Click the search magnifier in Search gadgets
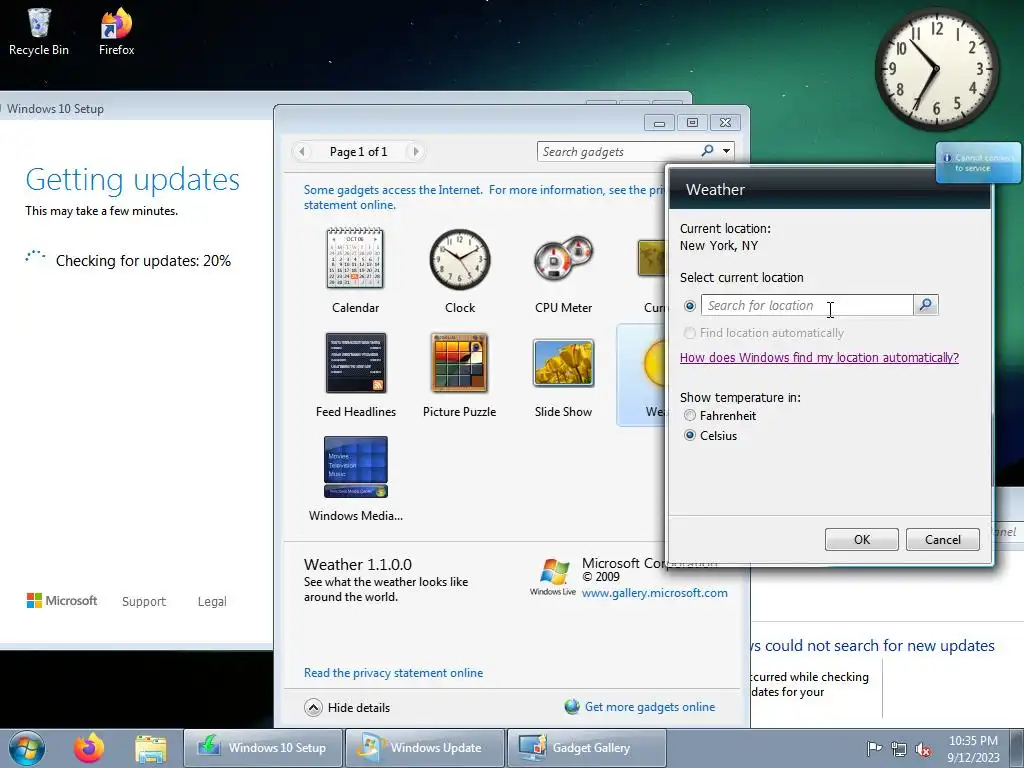Image resolution: width=1024 pixels, height=768 pixels. click(x=707, y=151)
